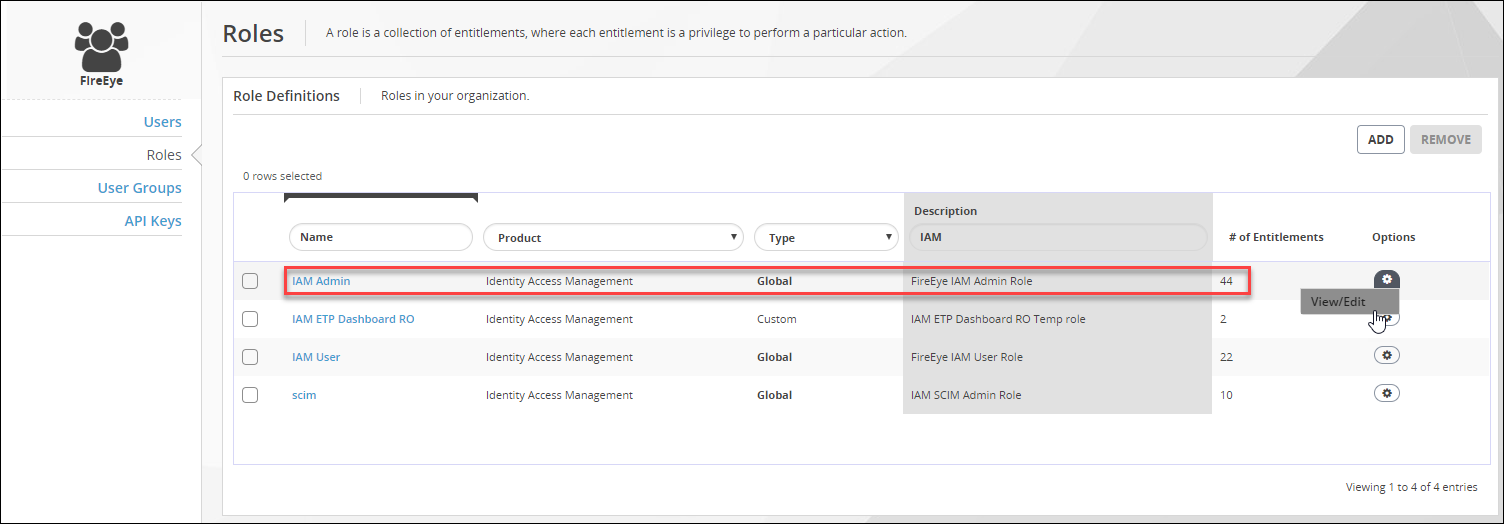
Task: Open the scim role link
Action: [304, 395]
